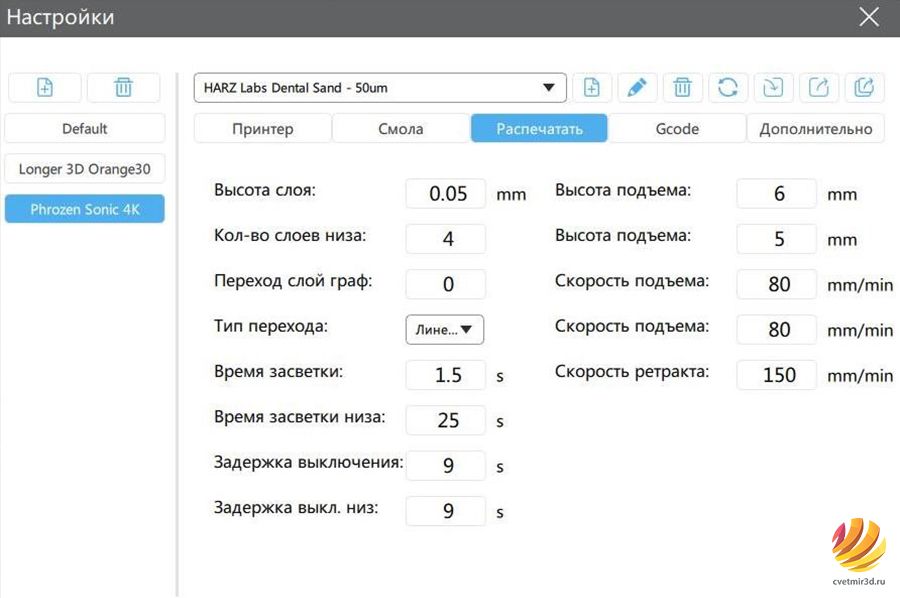Click the Скорость ретракта label
This screenshot has width=900, height=598.
(632, 372)
